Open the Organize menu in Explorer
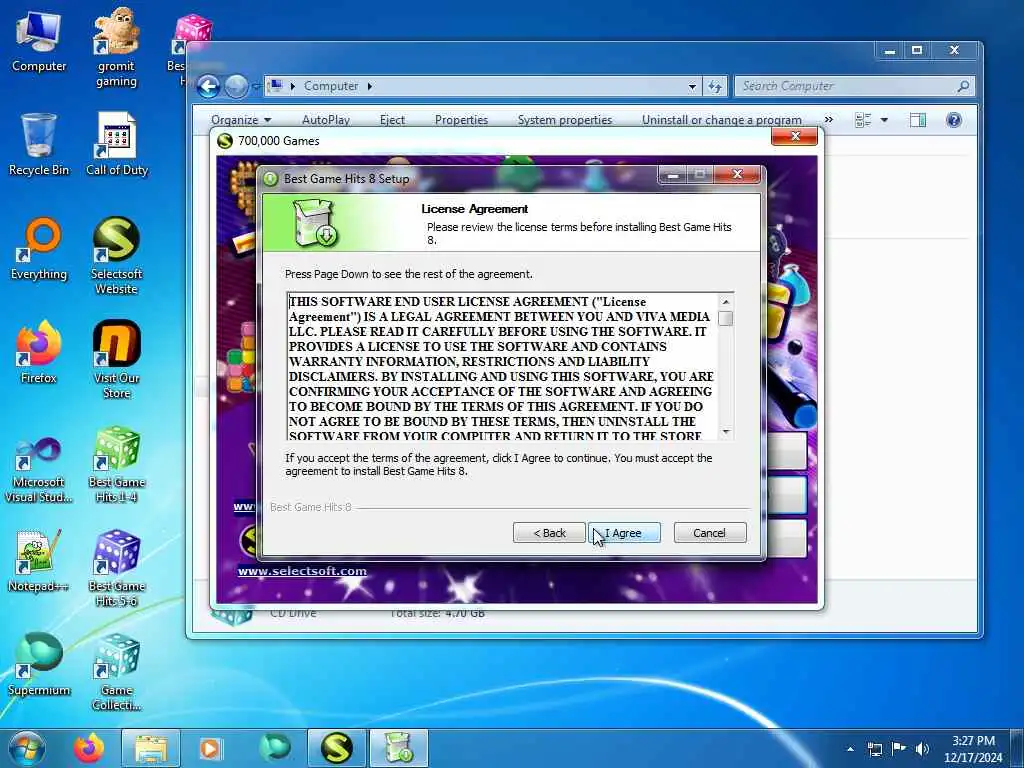1024x768 pixels. pos(240,120)
